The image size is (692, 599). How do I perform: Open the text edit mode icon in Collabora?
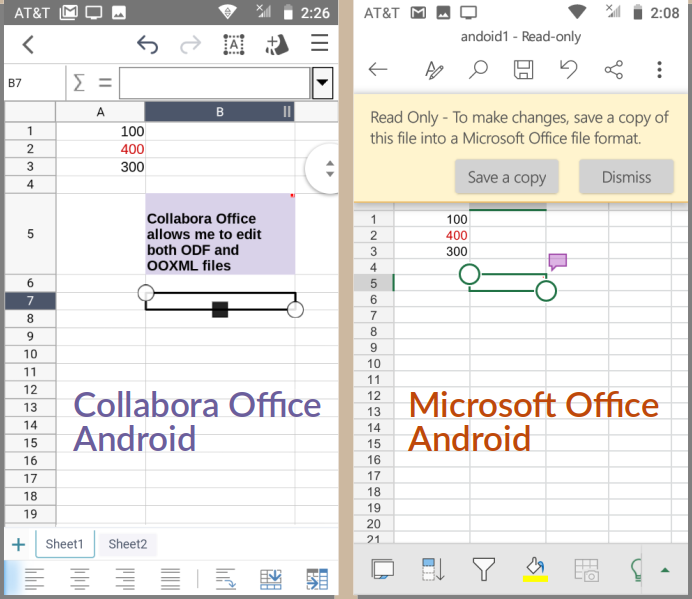[x=233, y=45]
